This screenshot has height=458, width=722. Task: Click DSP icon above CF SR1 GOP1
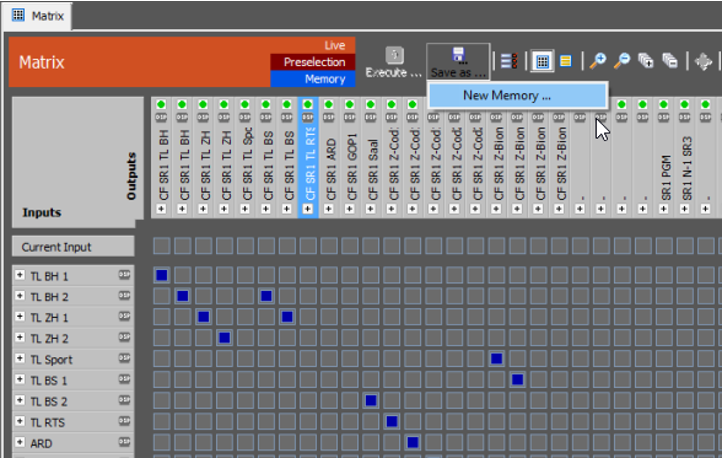tap(350, 117)
